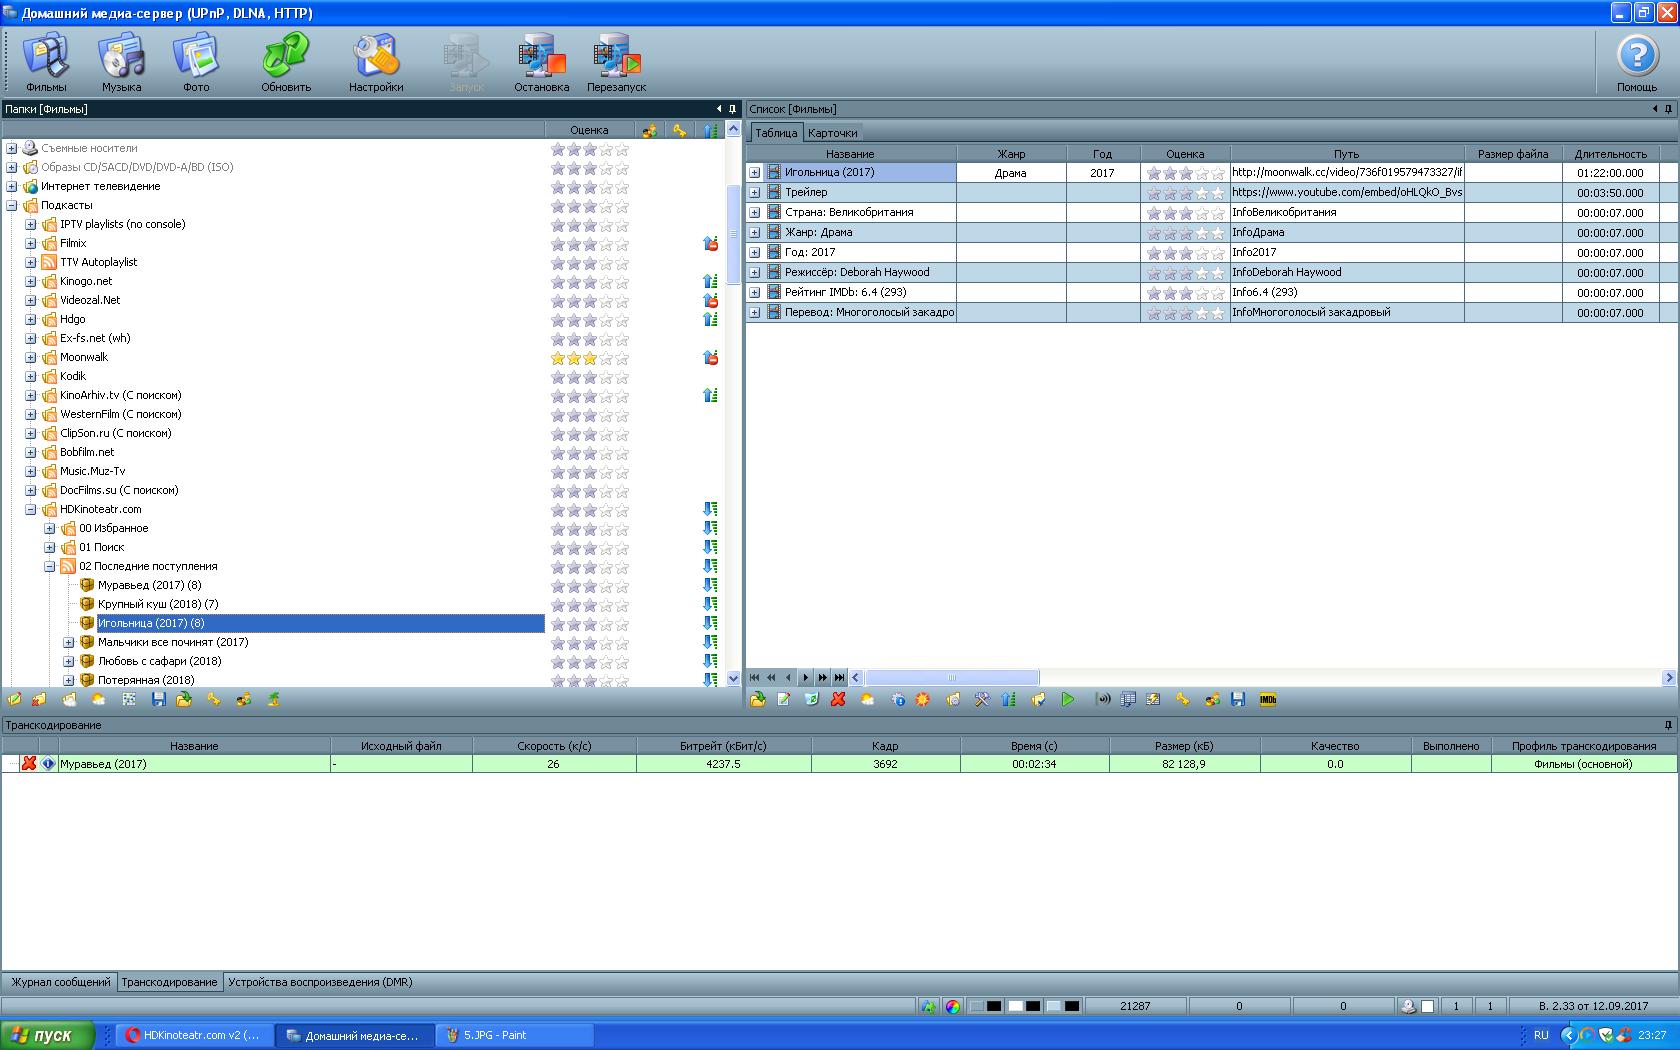Click the color wheel icon in status bar

pyautogui.click(x=952, y=1006)
